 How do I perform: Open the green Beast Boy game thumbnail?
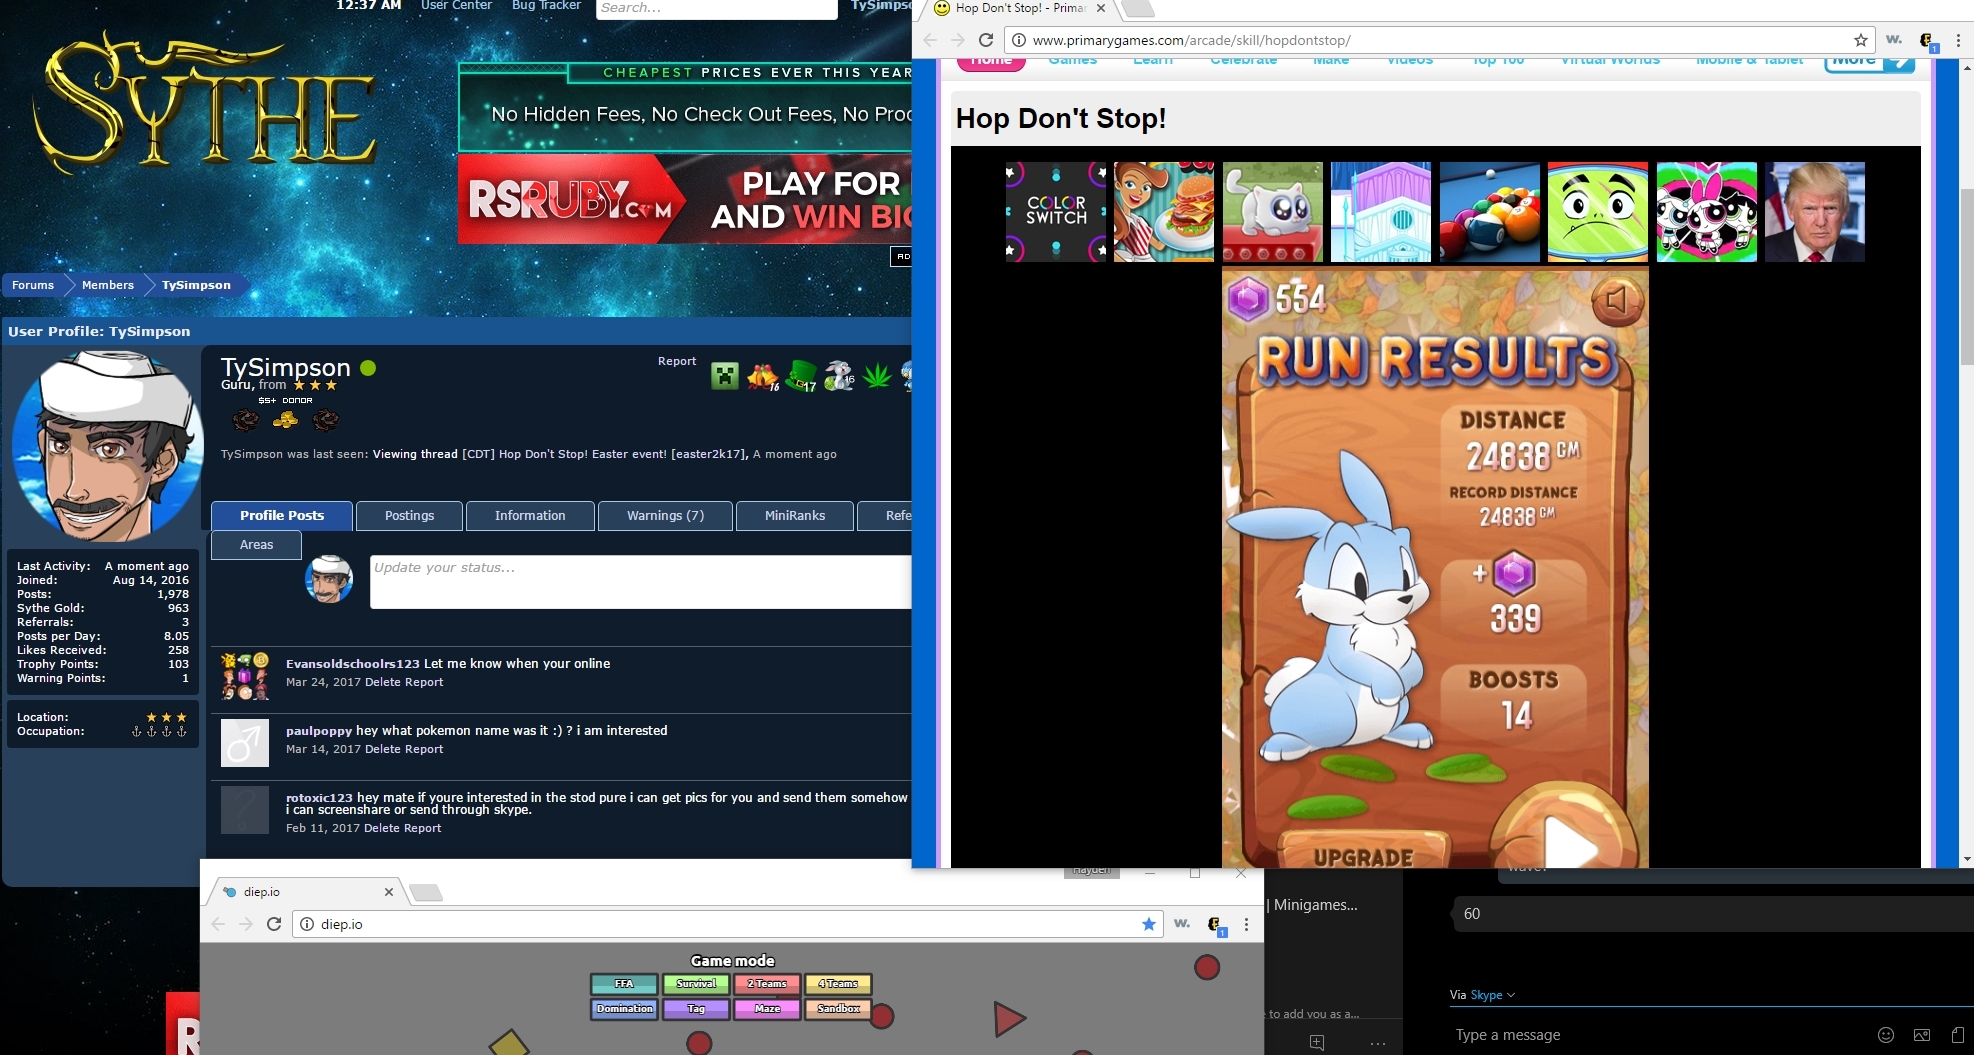(x=1598, y=212)
